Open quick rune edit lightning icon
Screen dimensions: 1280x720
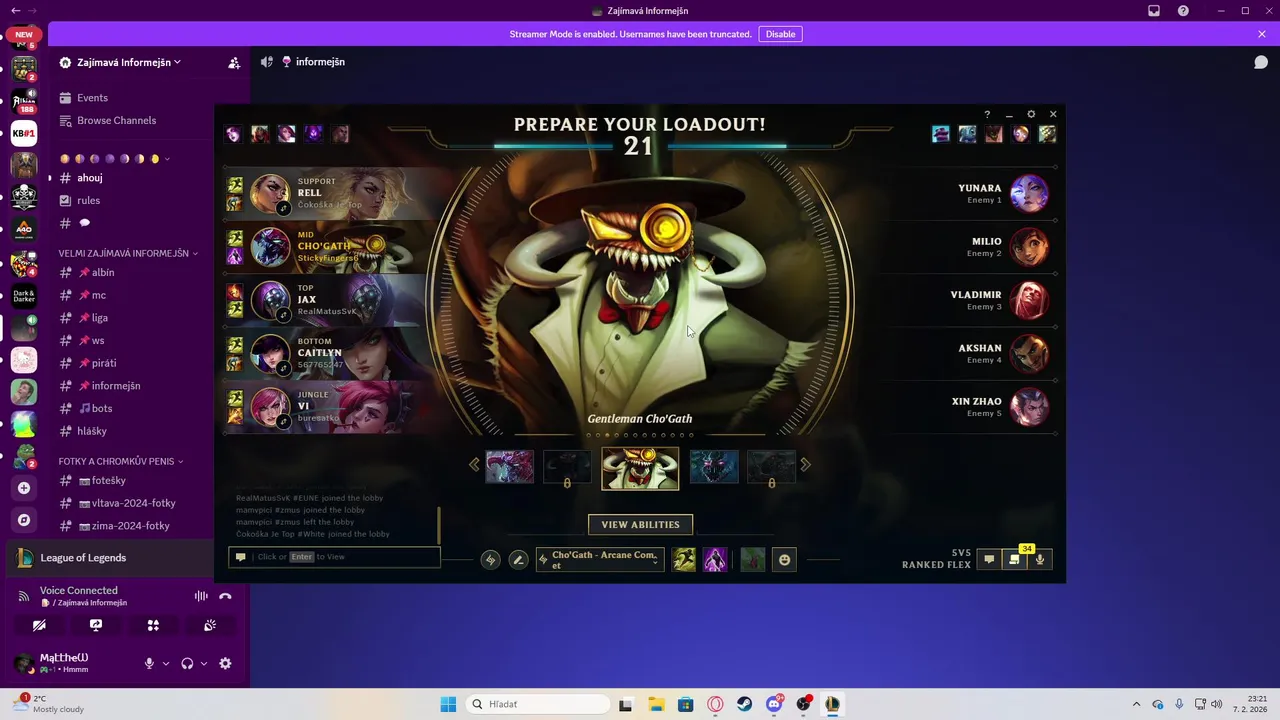(x=490, y=560)
